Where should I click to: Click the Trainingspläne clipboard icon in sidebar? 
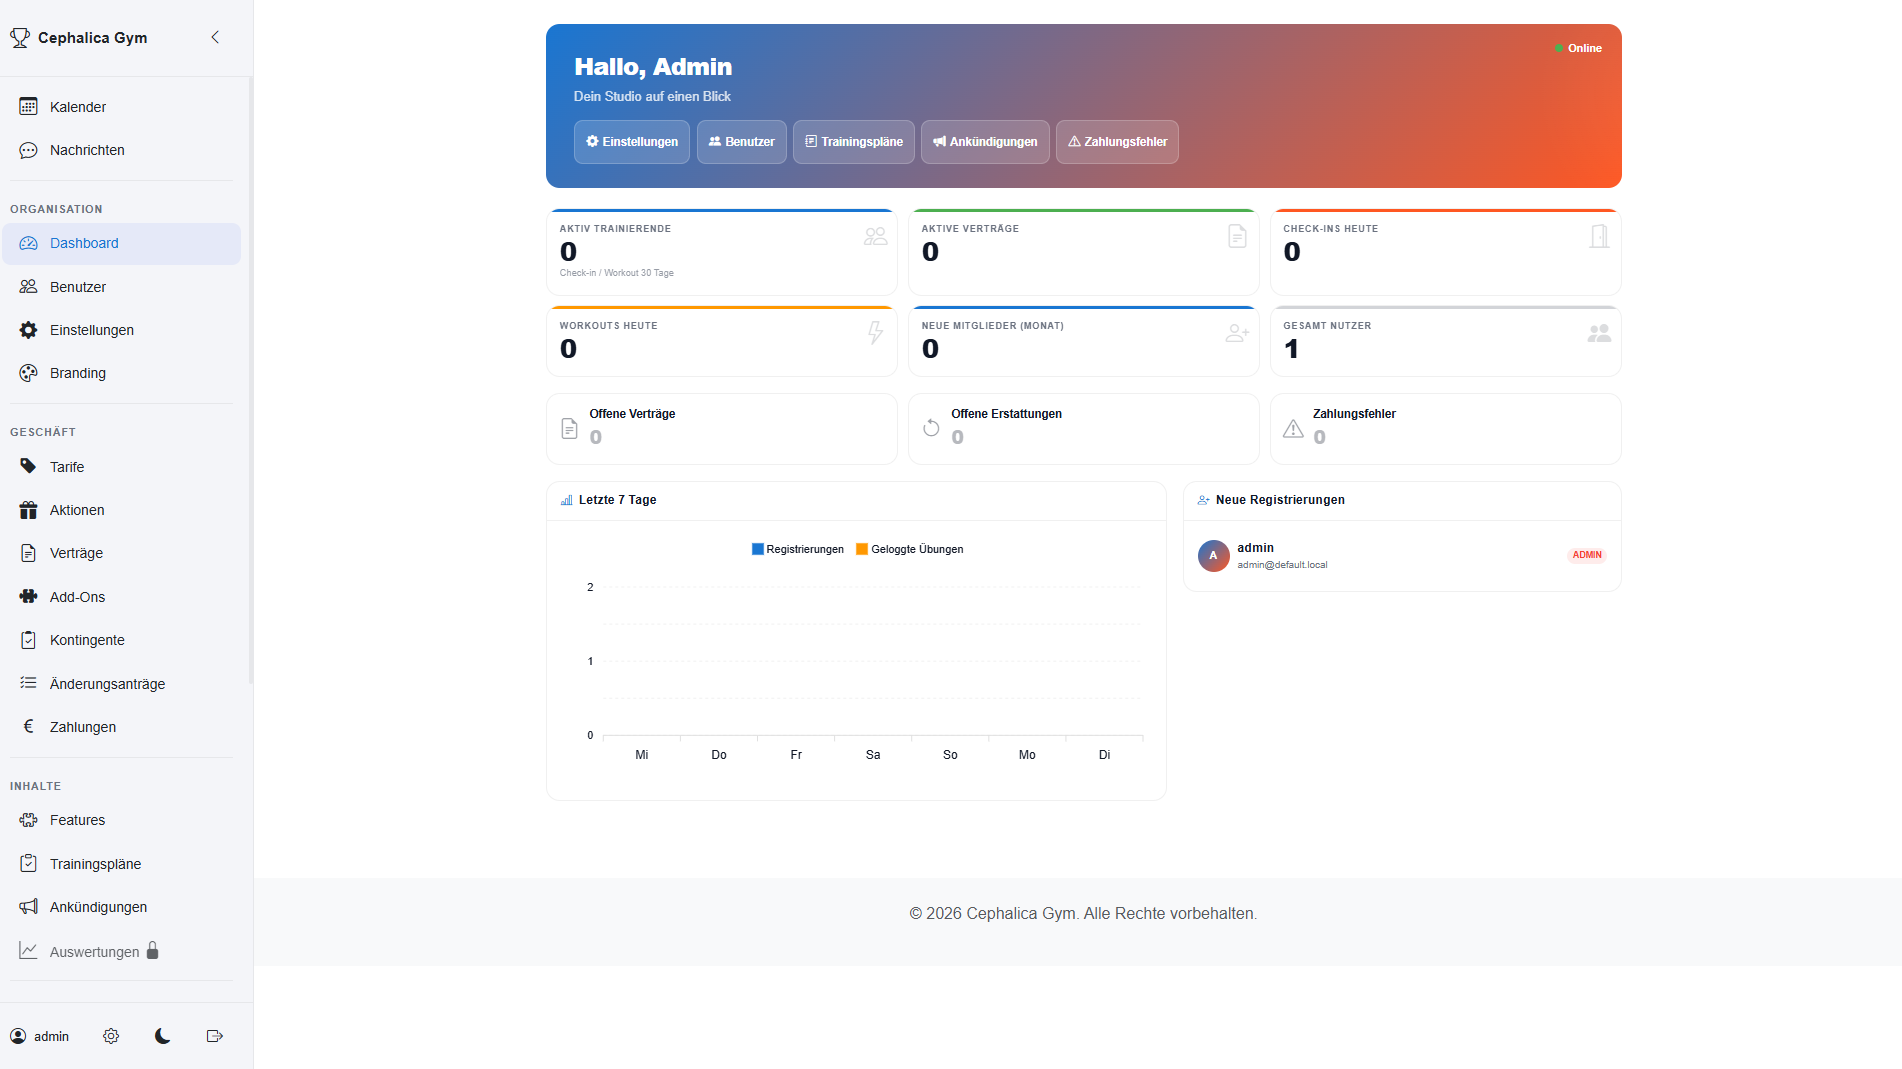28,863
